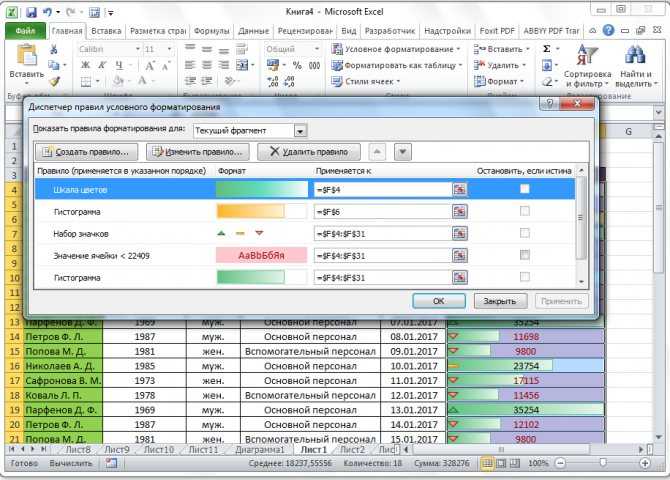670x480 pixels.
Task: Click the green Шкала цветов format preview
Action: (262, 189)
